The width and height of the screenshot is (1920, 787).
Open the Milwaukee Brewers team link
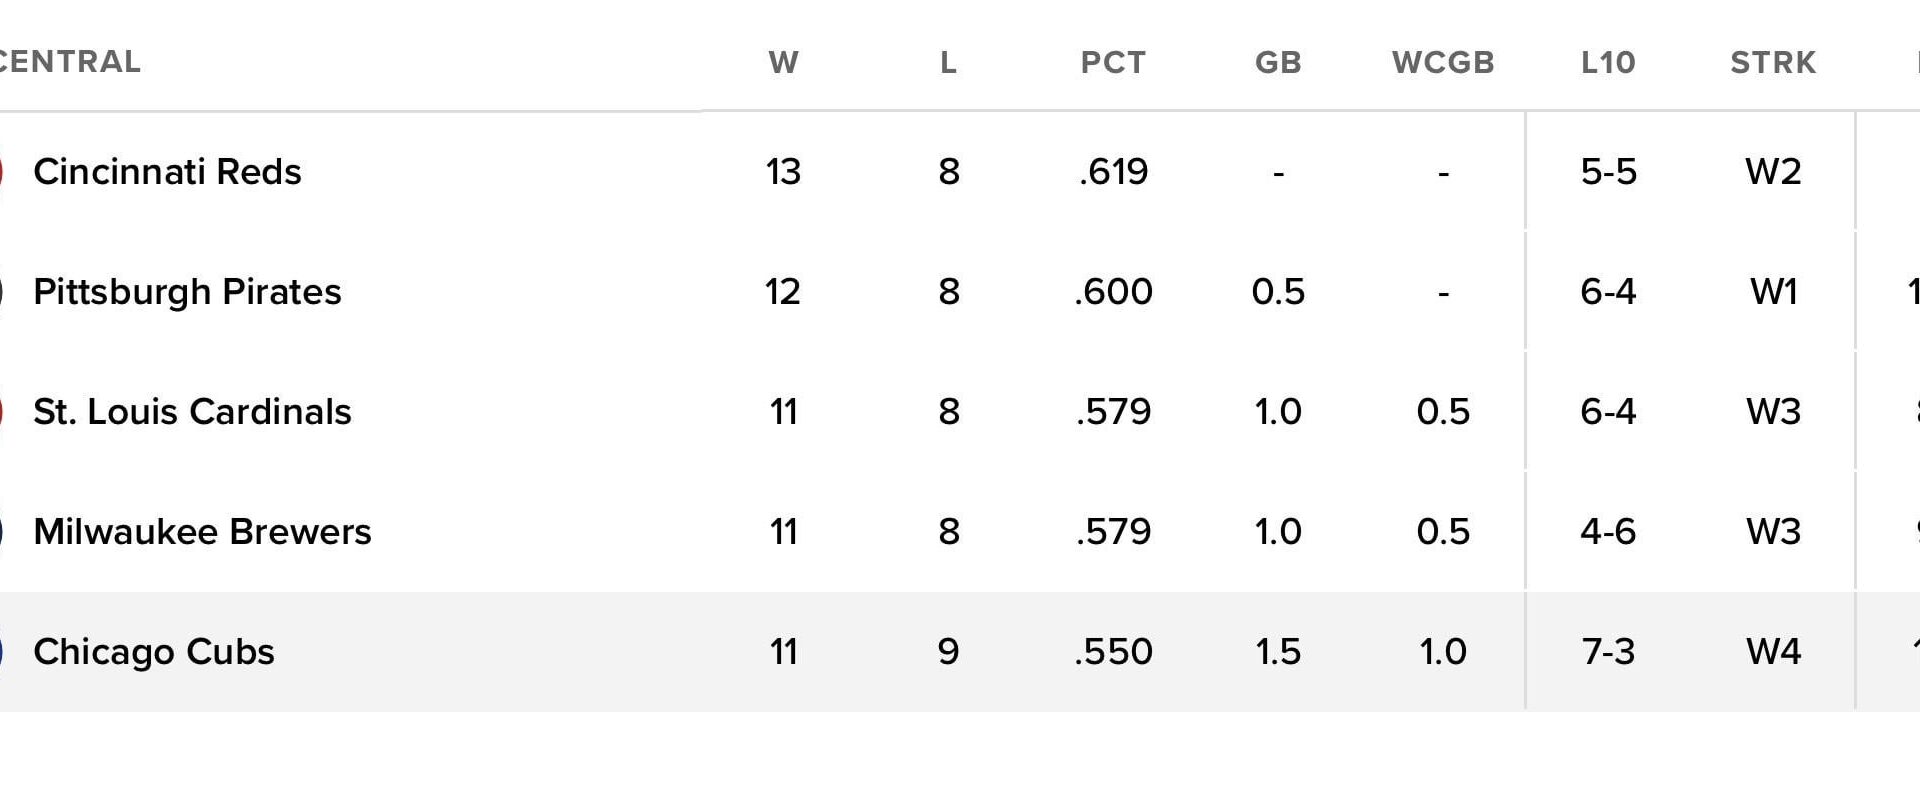click(202, 532)
